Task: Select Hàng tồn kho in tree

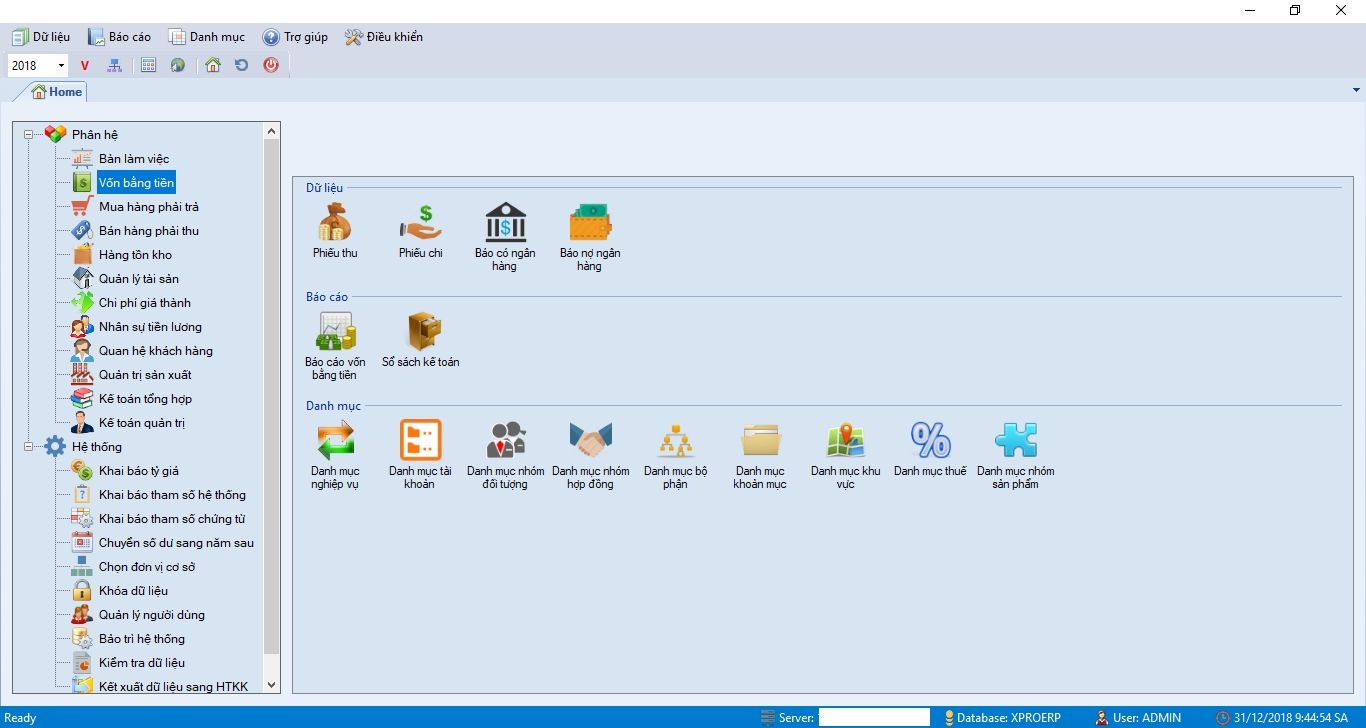Action: click(x=135, y=255)
